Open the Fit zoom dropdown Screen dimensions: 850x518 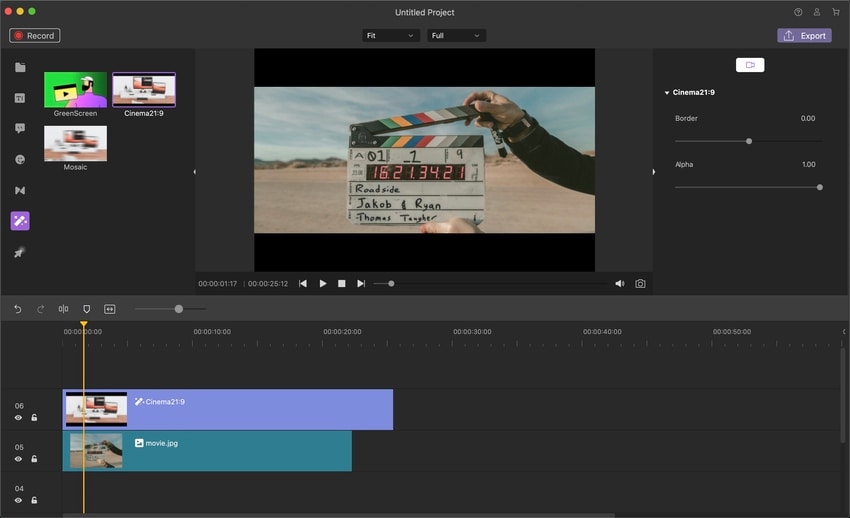click(x=390, y=36)
